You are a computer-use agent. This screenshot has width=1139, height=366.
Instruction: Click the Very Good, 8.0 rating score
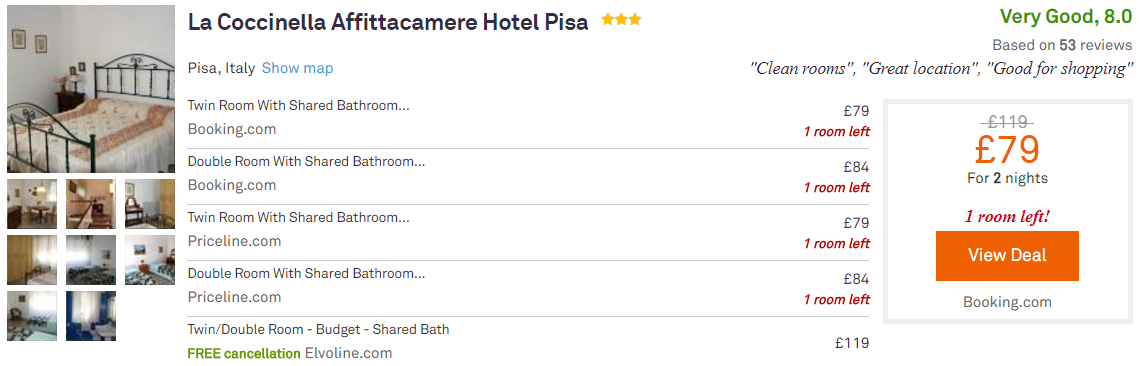coord(1066,17)
